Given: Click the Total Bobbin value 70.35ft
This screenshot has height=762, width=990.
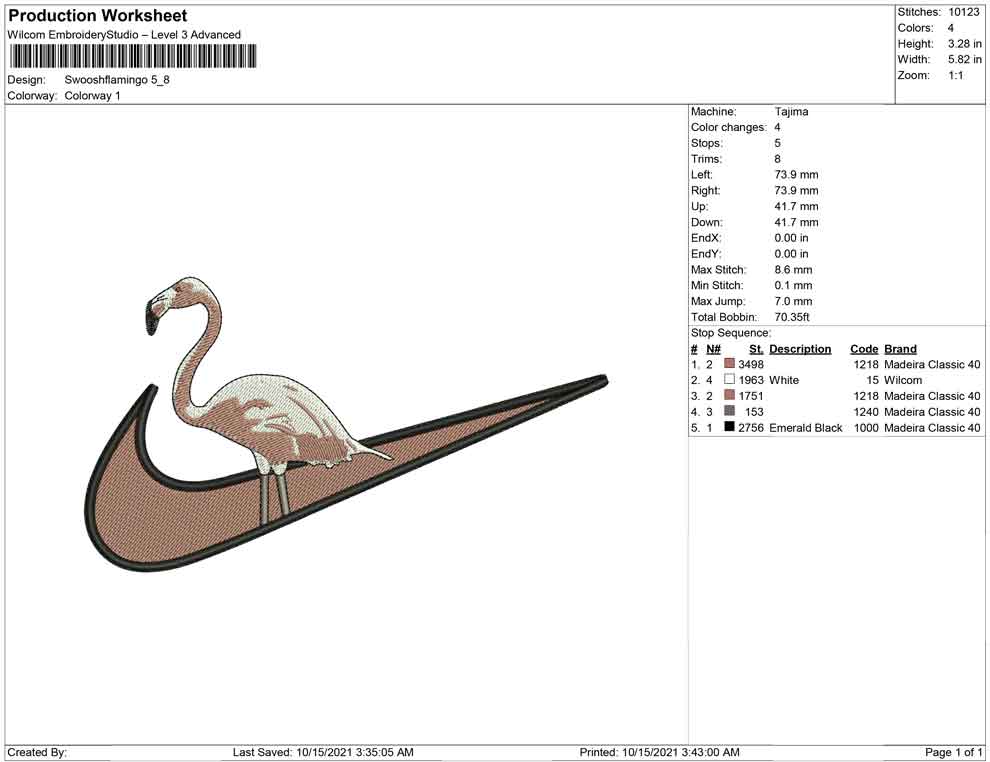Looking at the screenshot, I should 792,317.
